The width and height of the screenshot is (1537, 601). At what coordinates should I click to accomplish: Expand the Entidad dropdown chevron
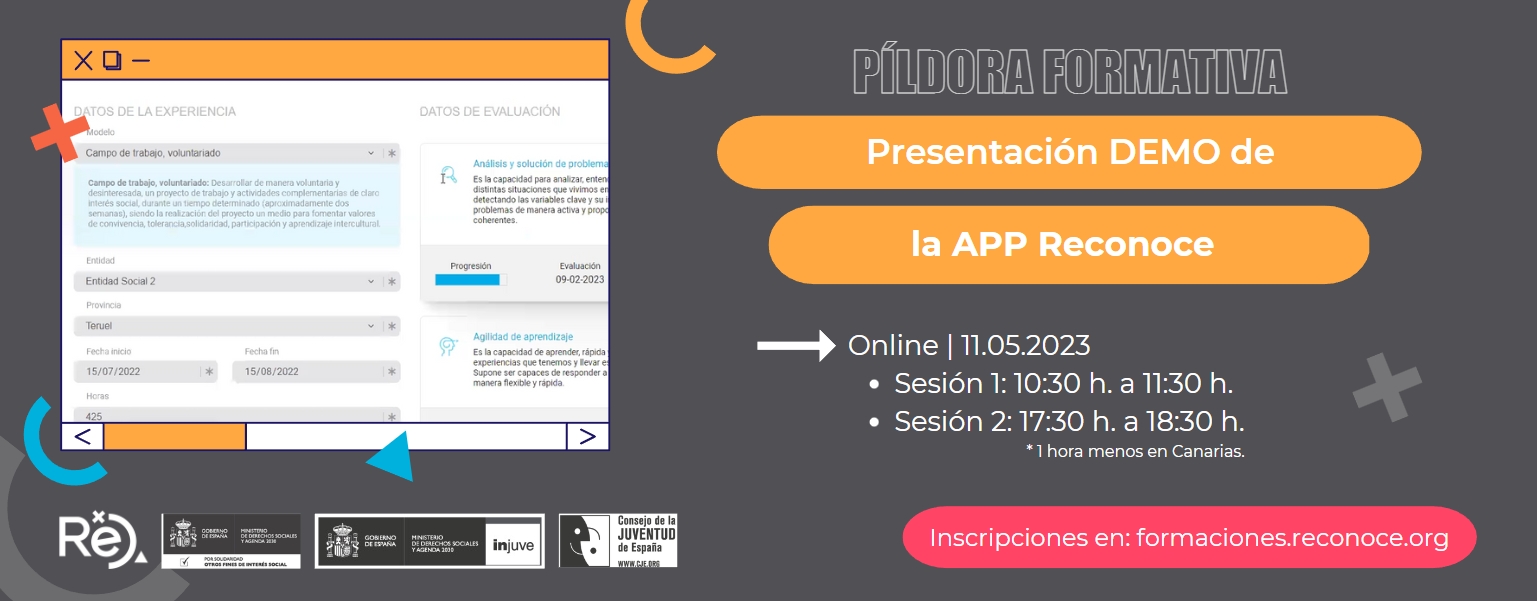[x=371, y=282]
